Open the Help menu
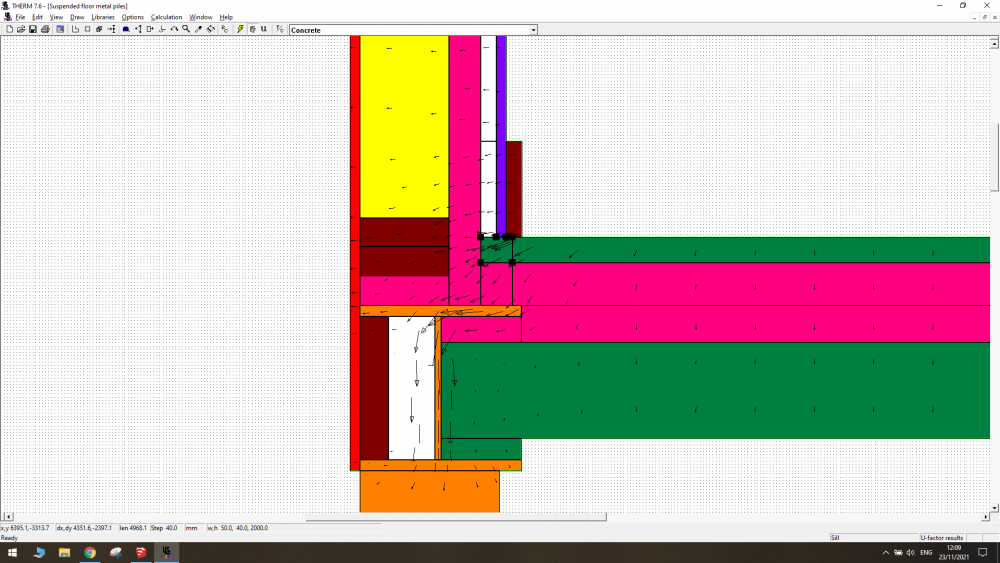Viewport: 1000px width, 563px height. pyautogui.click(x=226, y=17)
